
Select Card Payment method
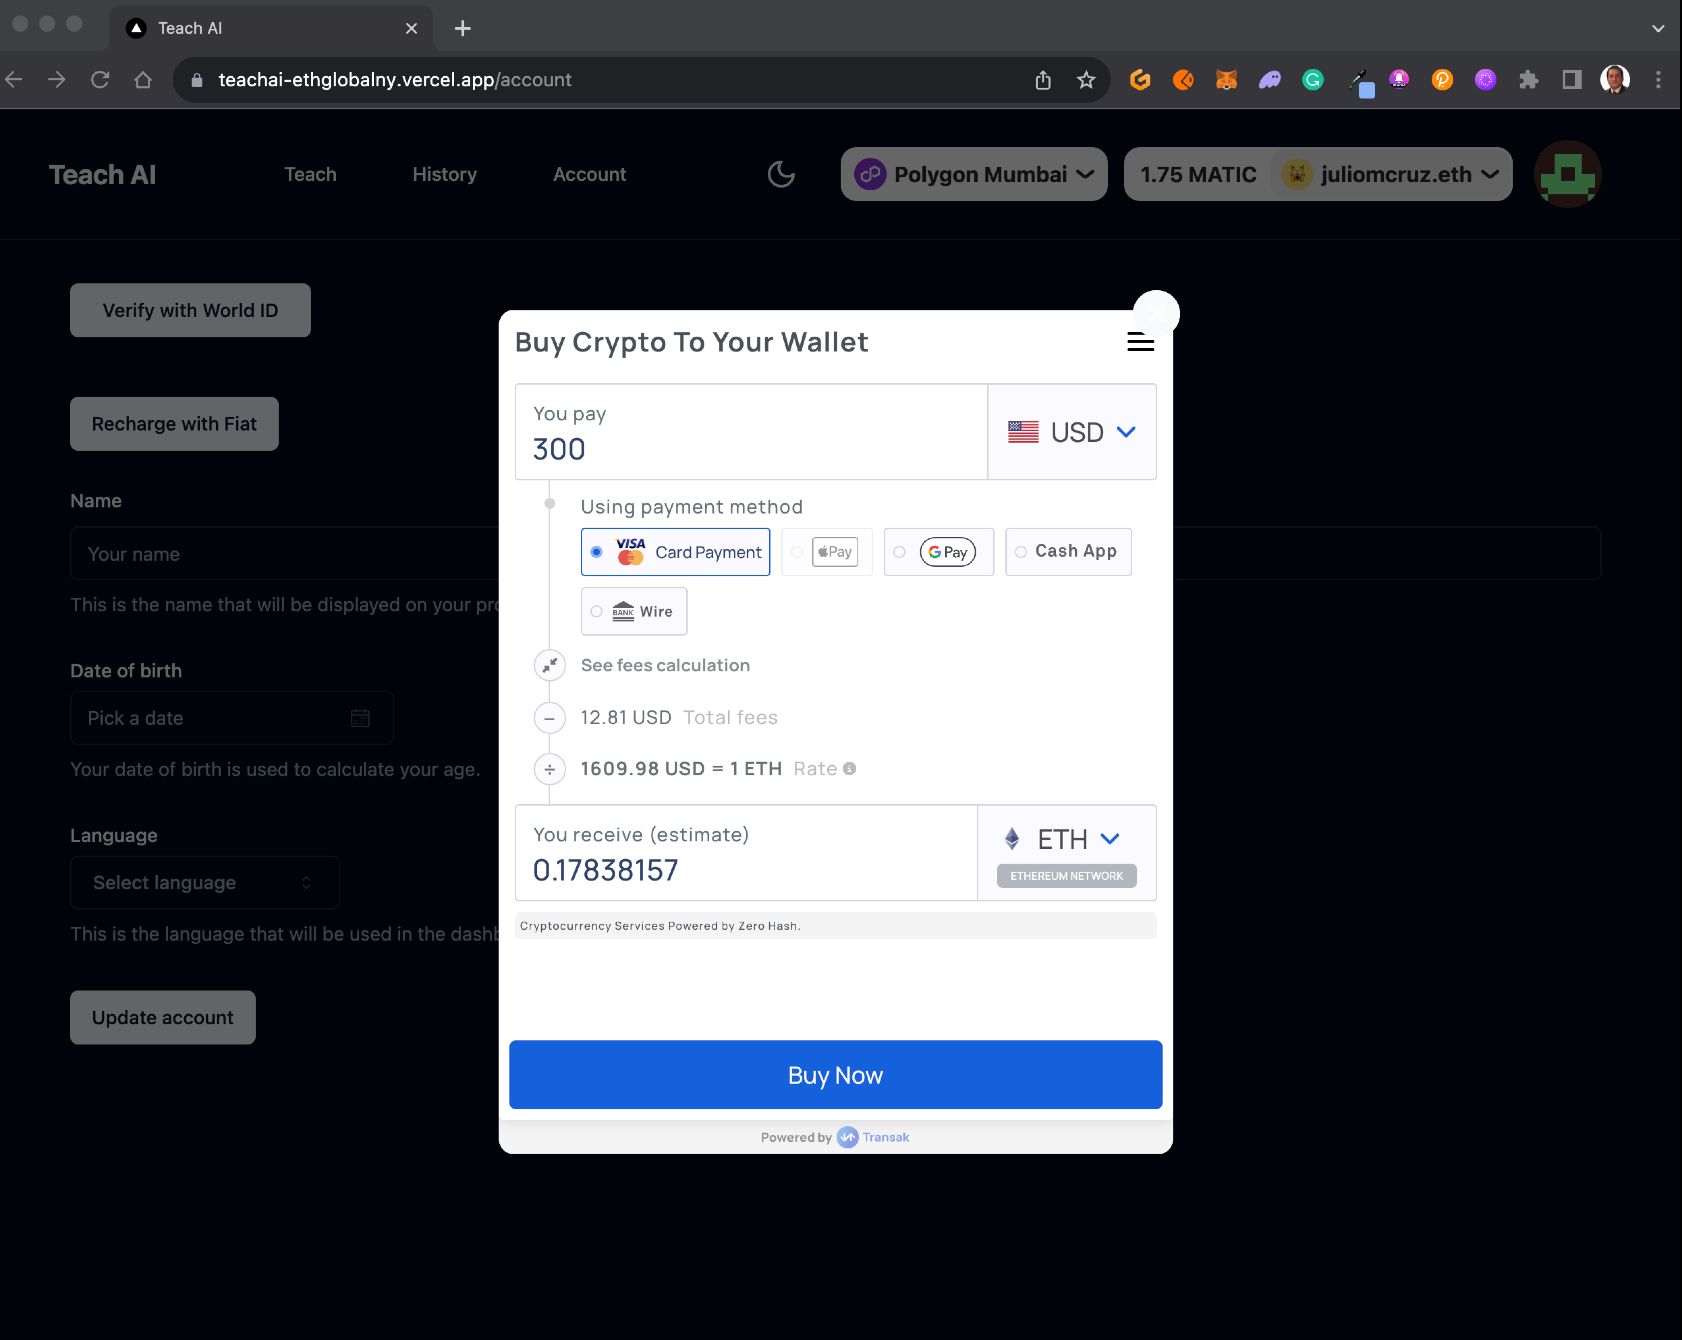point(675,552)
